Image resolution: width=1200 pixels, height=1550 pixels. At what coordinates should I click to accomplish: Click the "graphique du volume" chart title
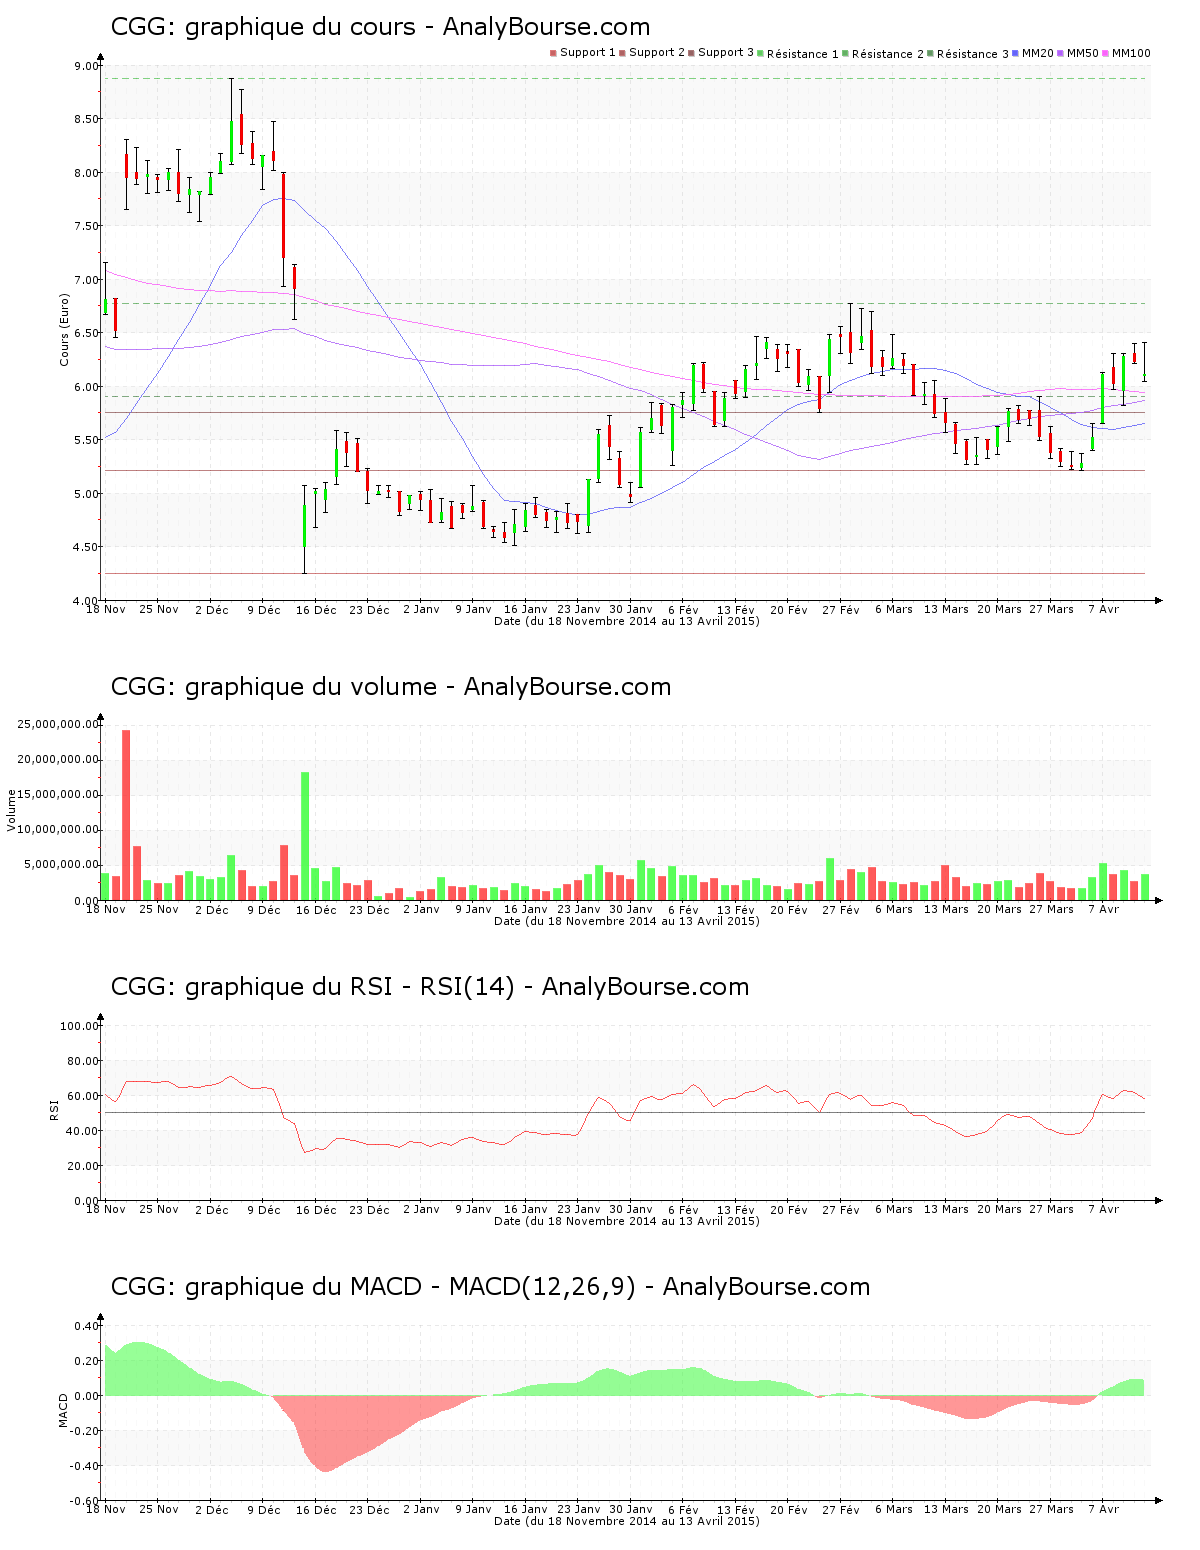pyautogui.click(x=390, y=687)
